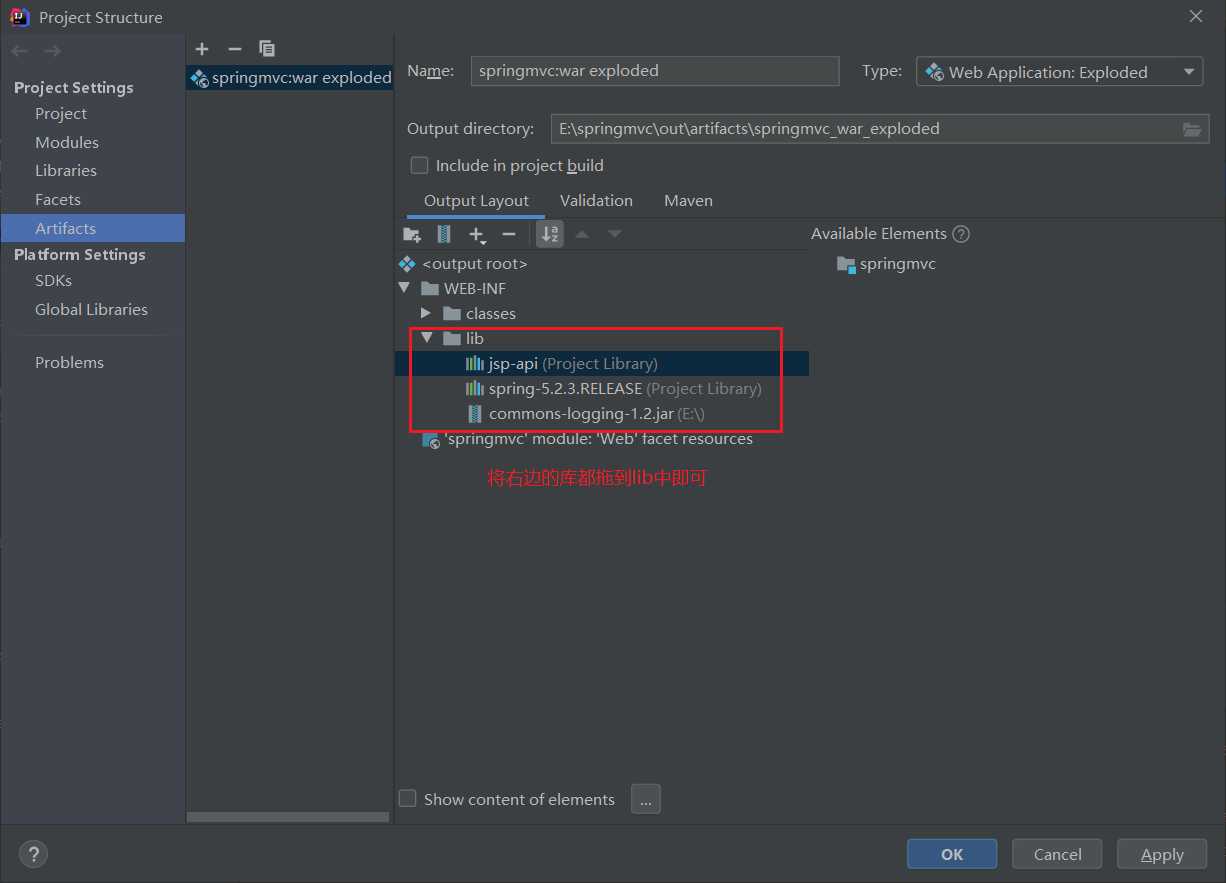Click the help button at bottom left

pyautogui.click(x=33, y=854)
